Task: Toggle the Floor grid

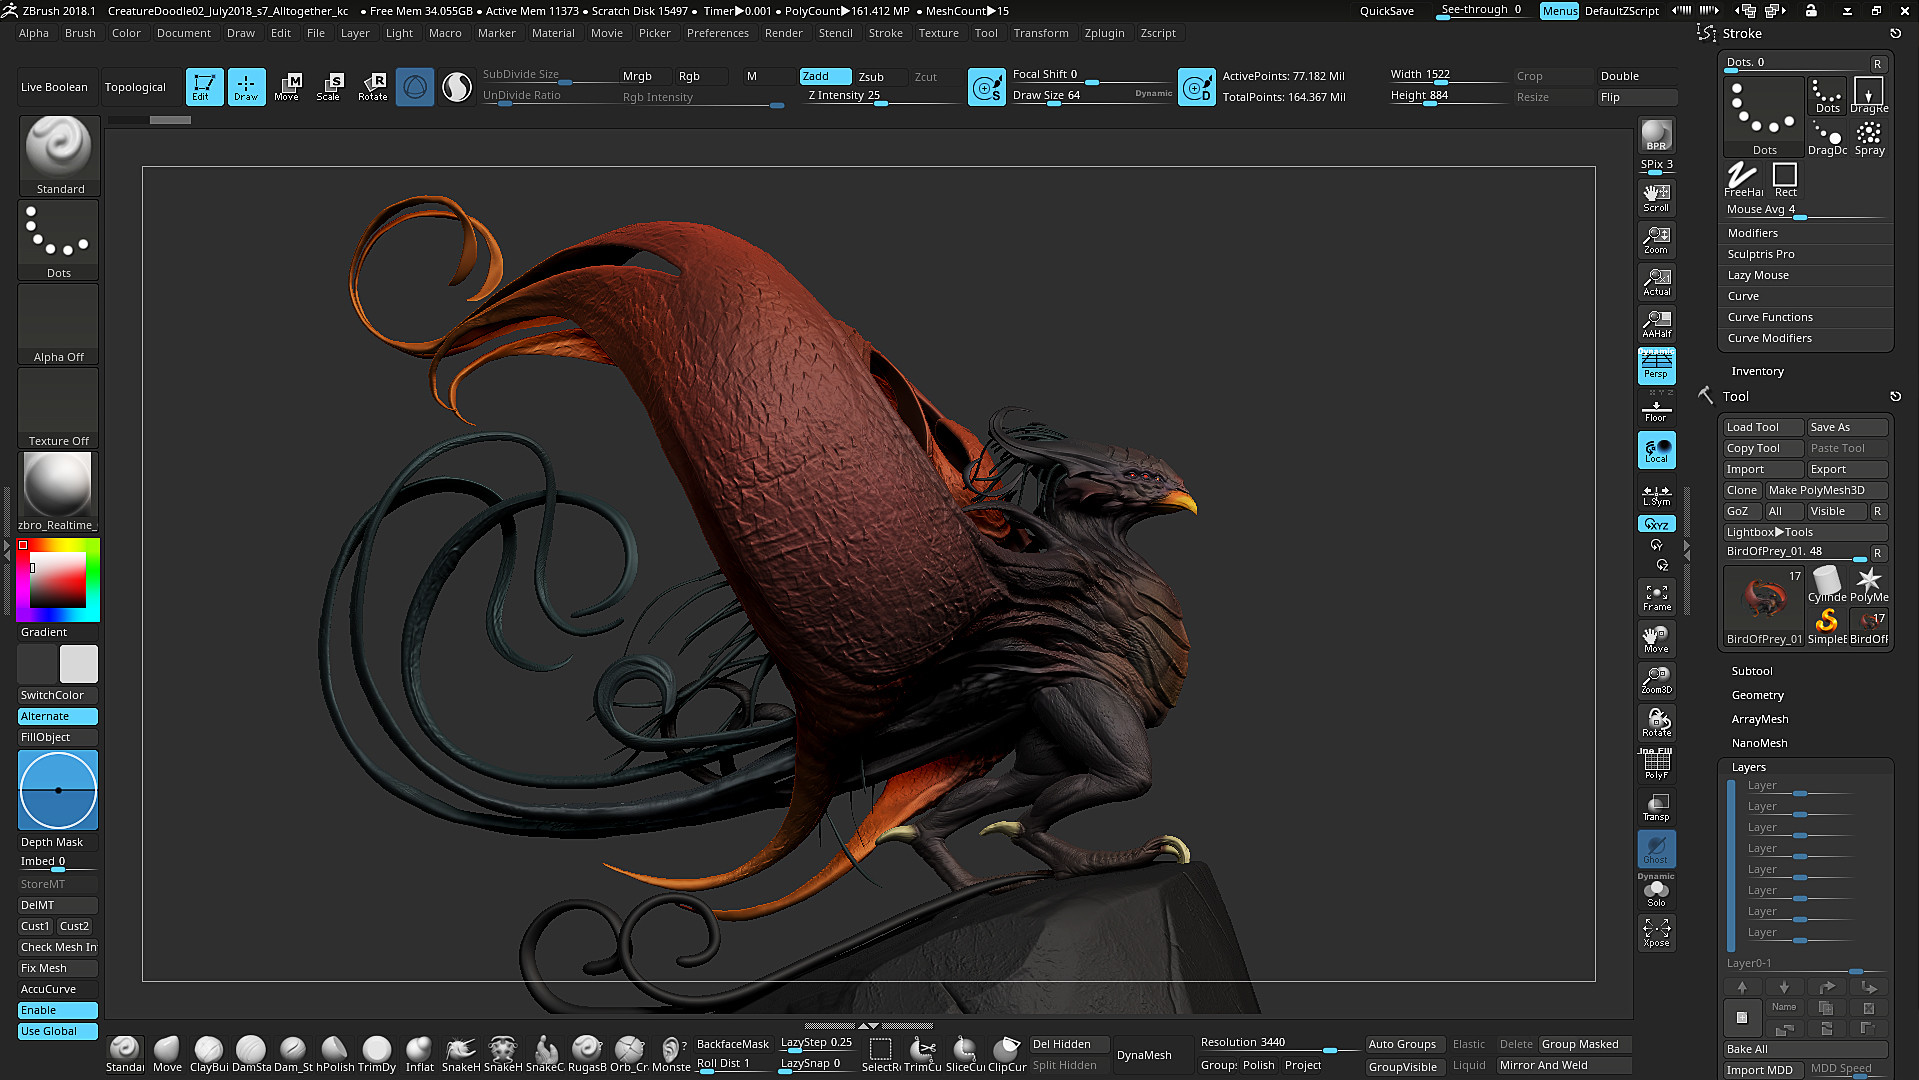Action: point(1656,408)
